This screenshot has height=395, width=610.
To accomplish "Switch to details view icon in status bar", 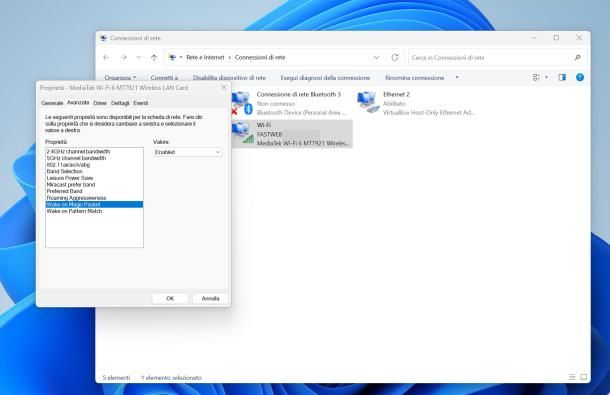I will tap(572, 377).
